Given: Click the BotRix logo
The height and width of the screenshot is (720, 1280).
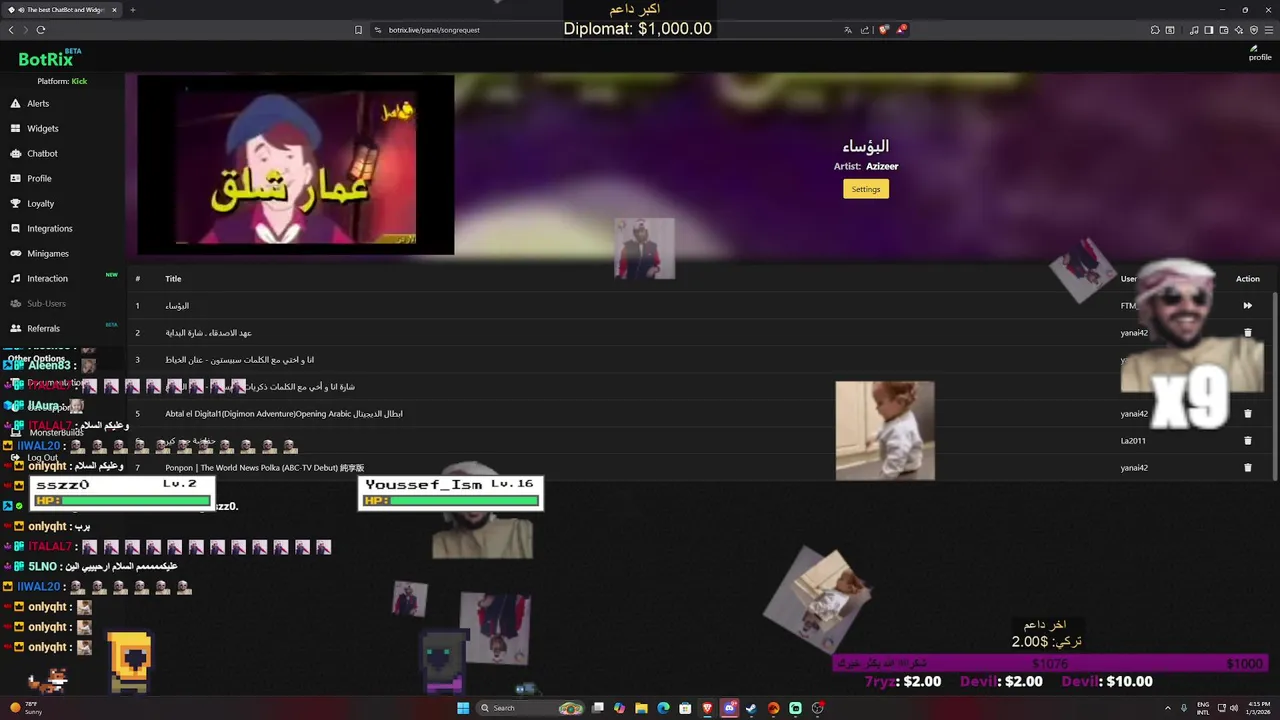Looking at the screenshot, I should (x=48, y=59).
